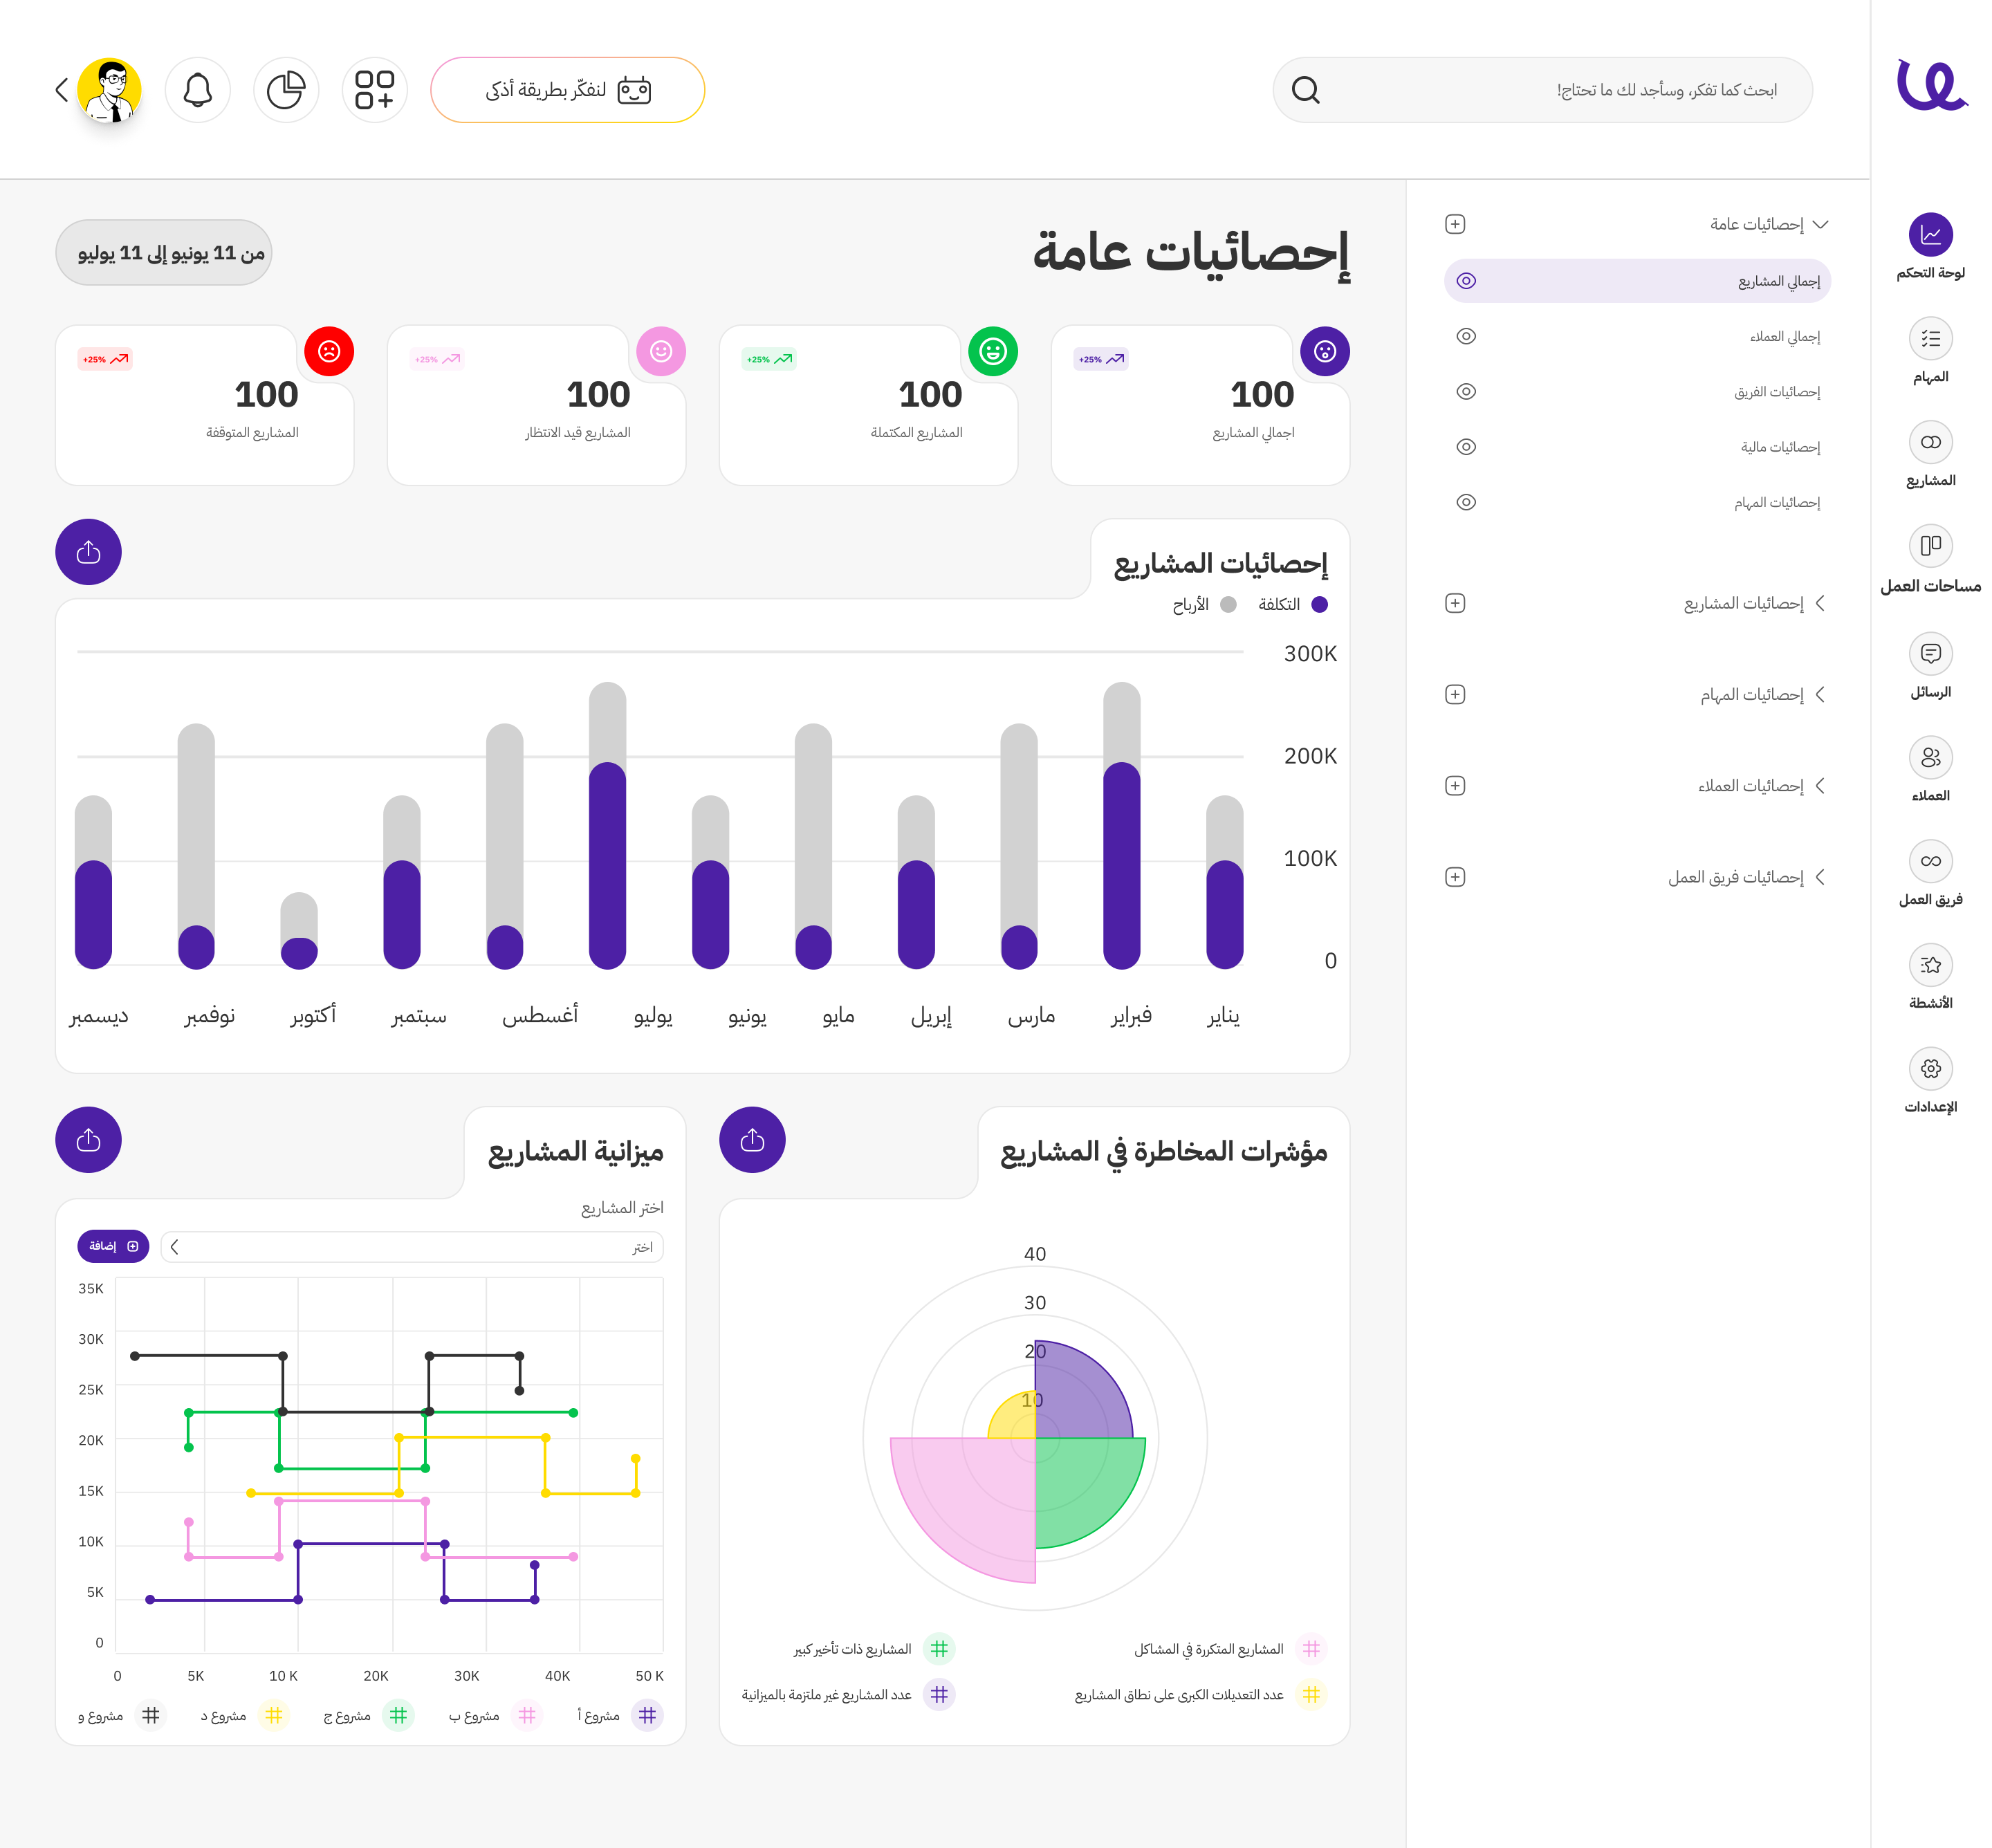The width and height of the screenshot is (1992, 1848).
Task: Click the لنفكّر بطريقة أذكى button
Action: tap(567, 90)
